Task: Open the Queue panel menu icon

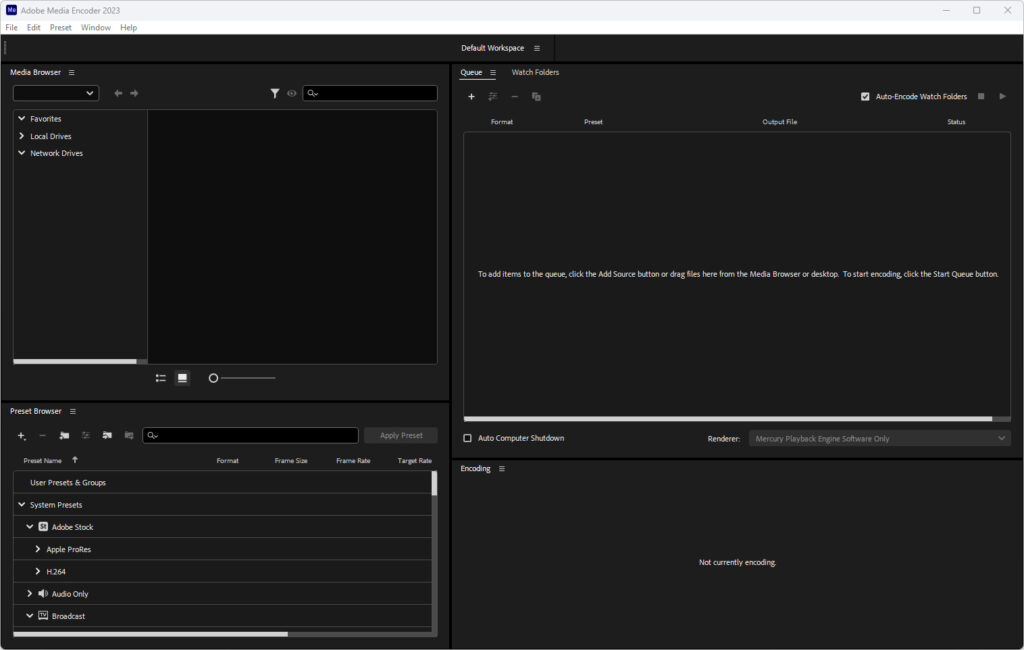Action: coord(493,73)
